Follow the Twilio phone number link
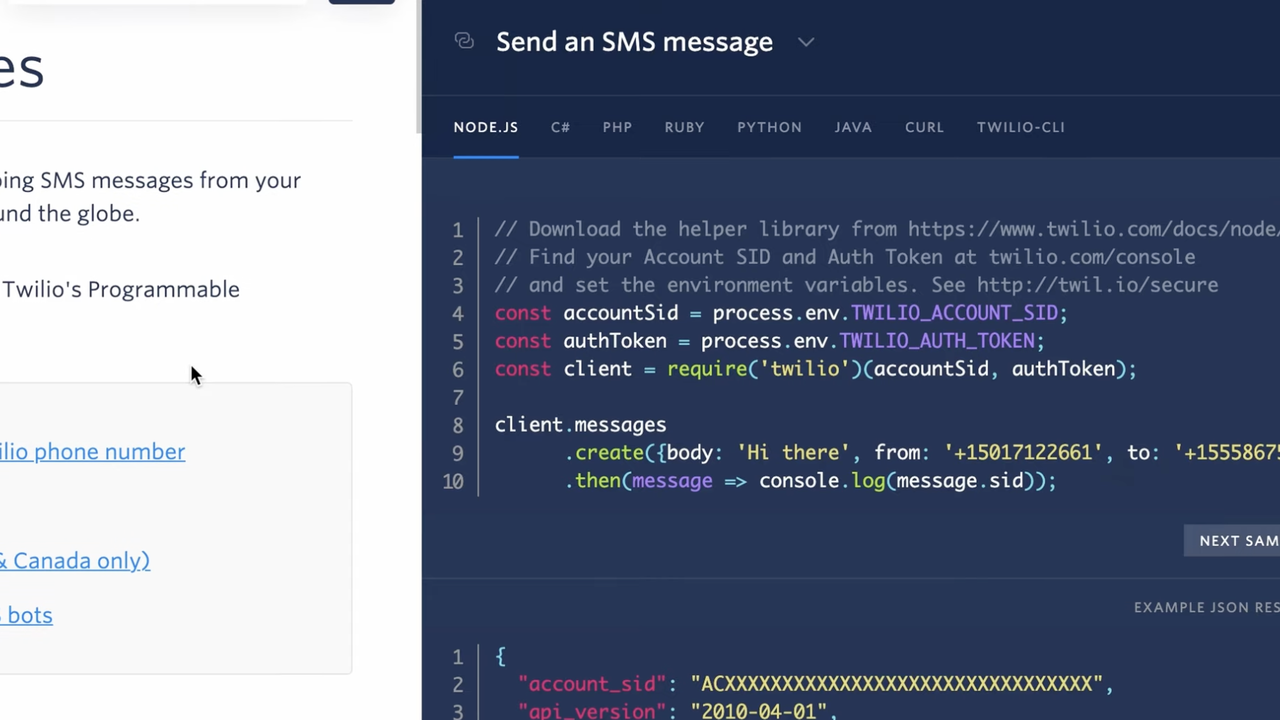Viewport: 1280px width, 720px height. point(92,452)
